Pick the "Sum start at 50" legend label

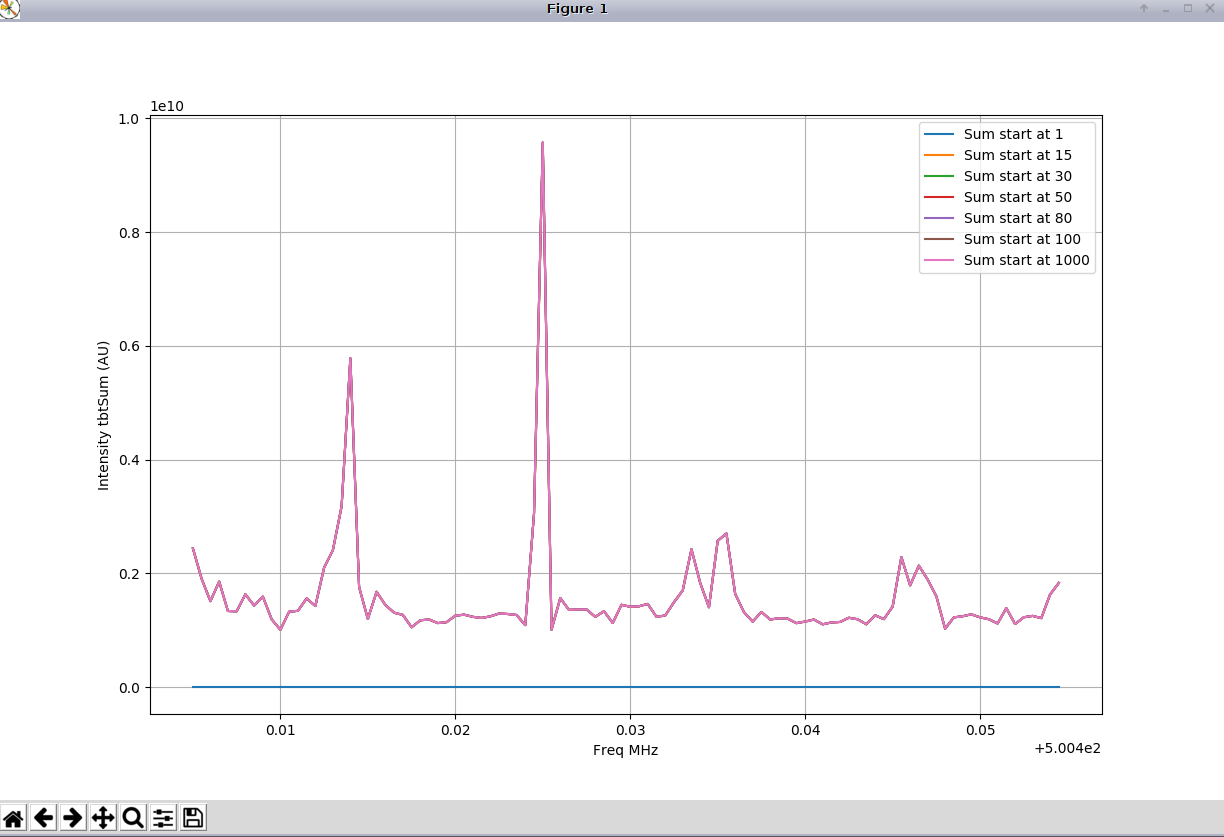pyautogui.click(x=1017, y=197)
